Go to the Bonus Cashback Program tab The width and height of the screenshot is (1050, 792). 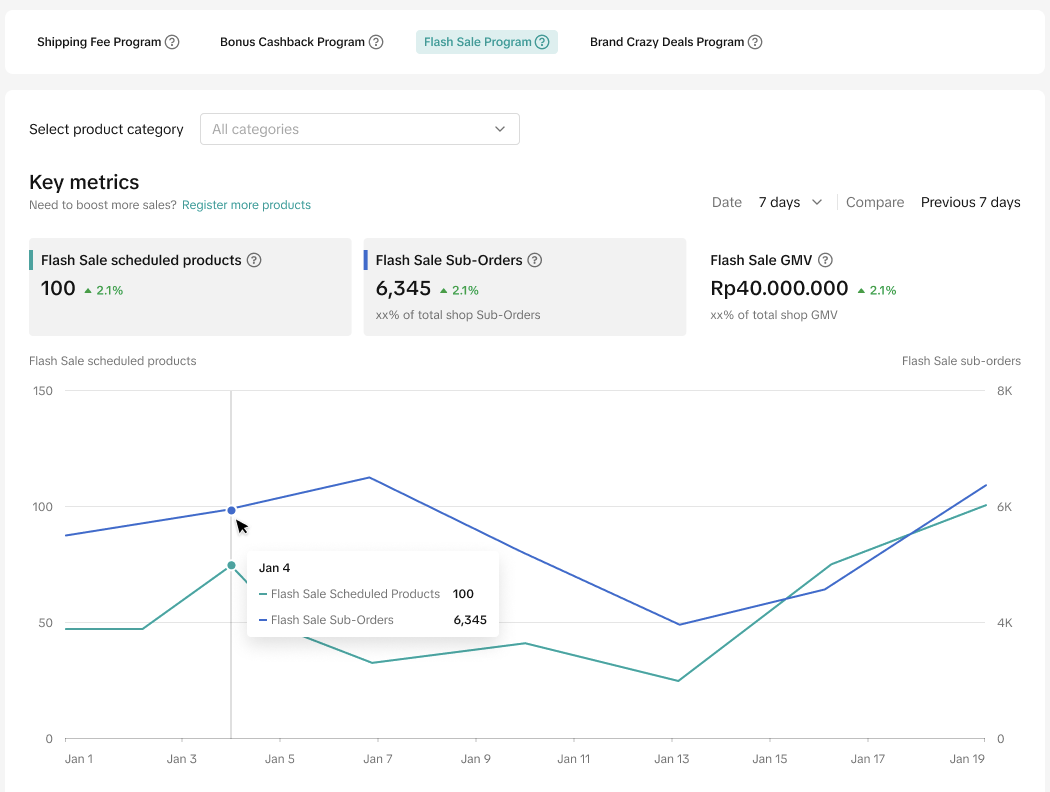click(x=292, y=42)
